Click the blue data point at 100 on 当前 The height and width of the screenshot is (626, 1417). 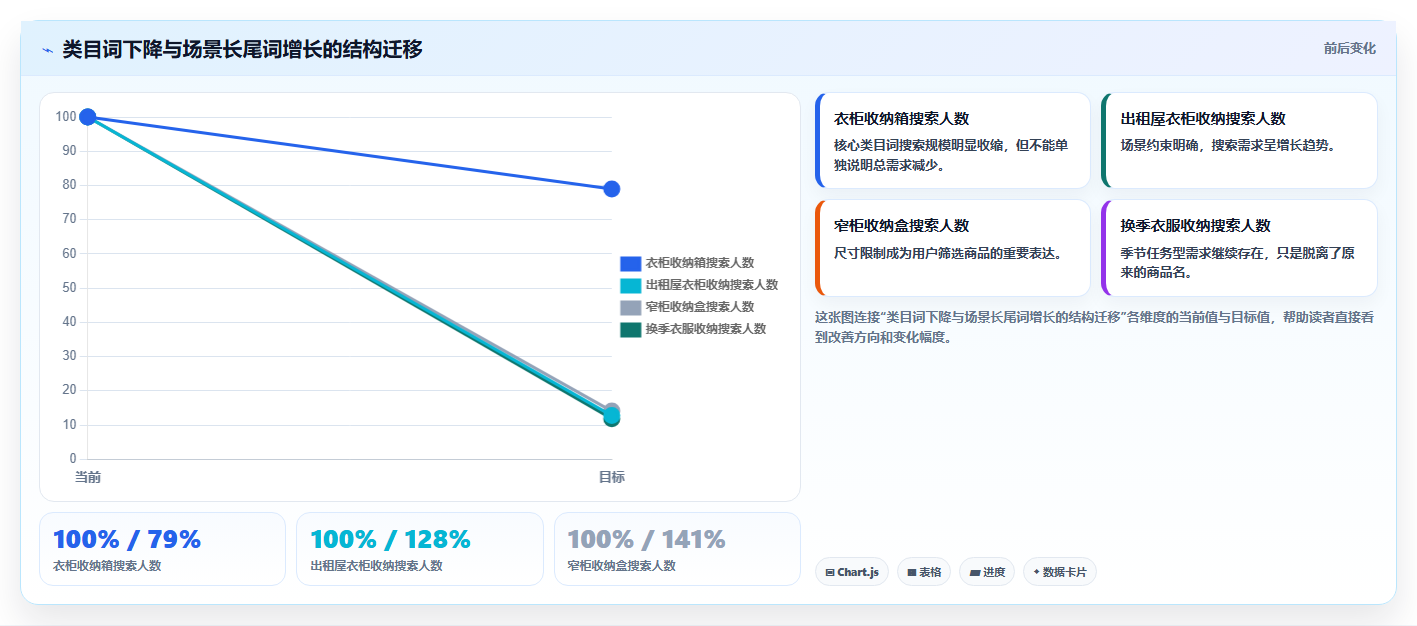click(88, 117)
